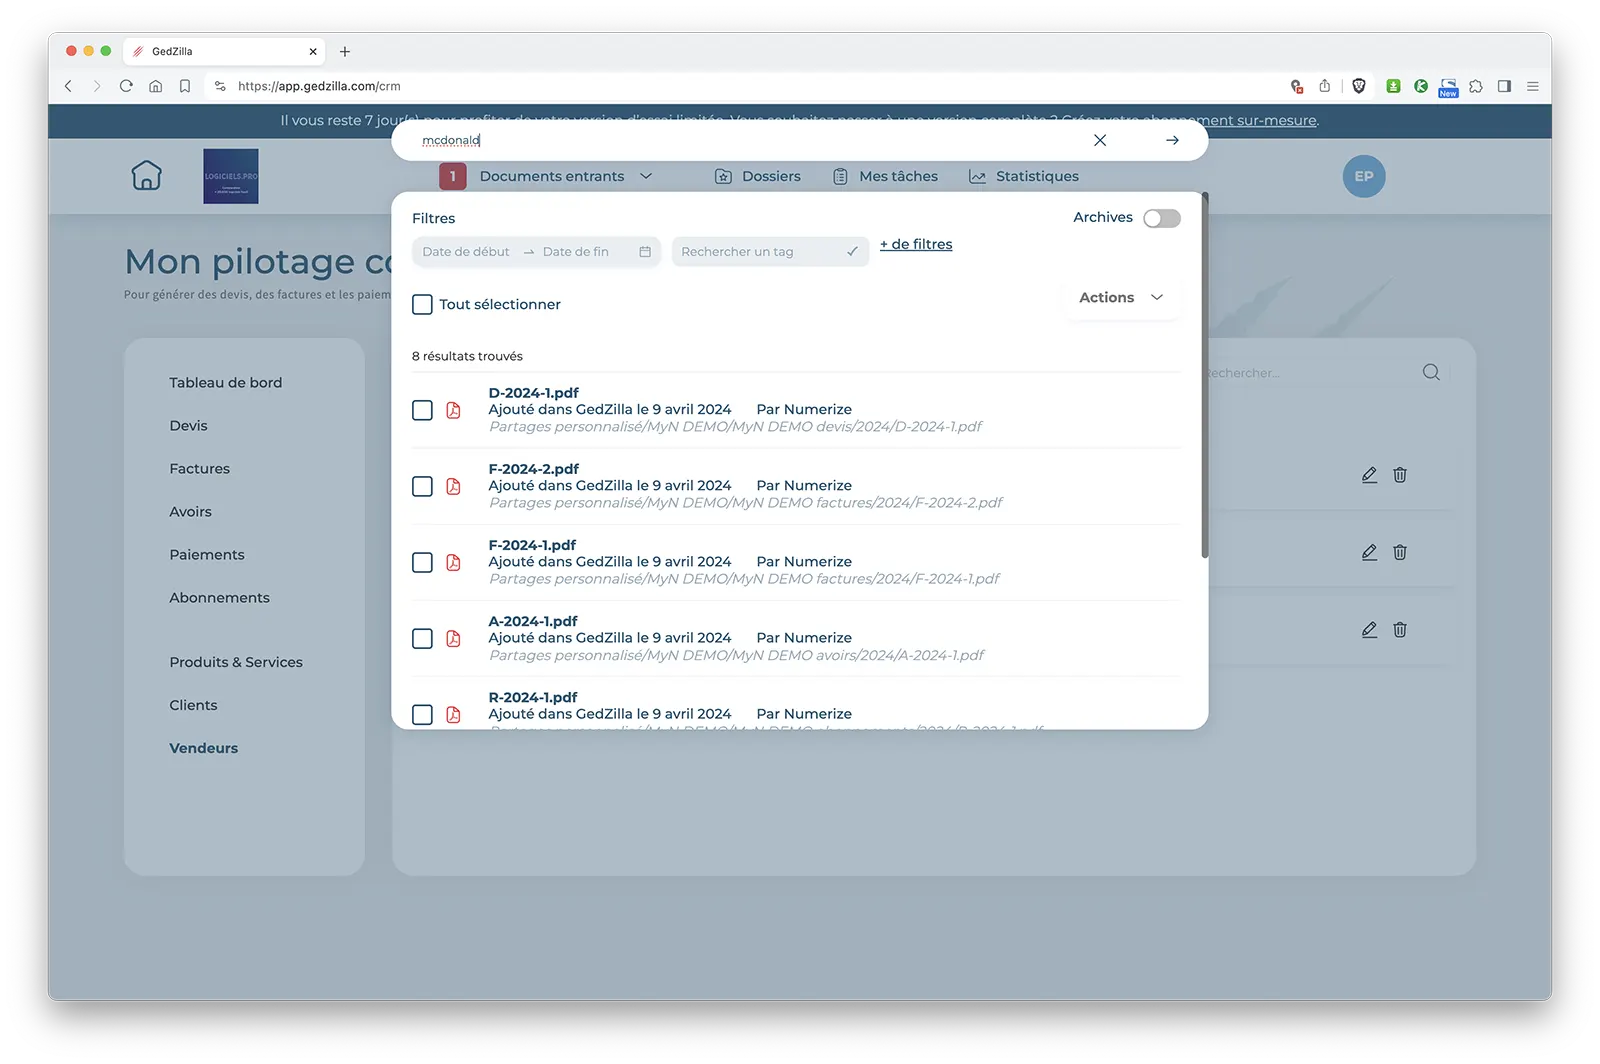Screen dimensions: 1600x1064
Task: Click the PDF icon for A-2024-1.pdf
Action: [453, 638]
